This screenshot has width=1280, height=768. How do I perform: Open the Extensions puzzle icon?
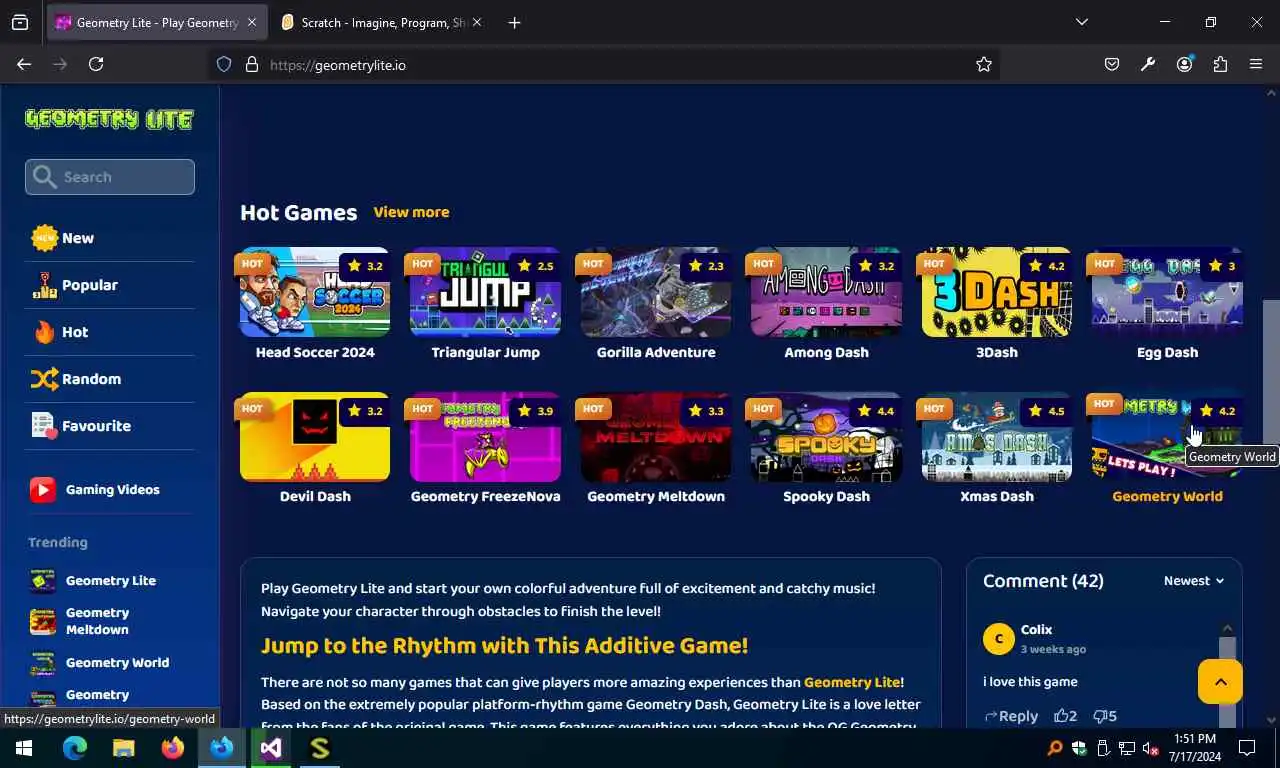click(1220, 64)
